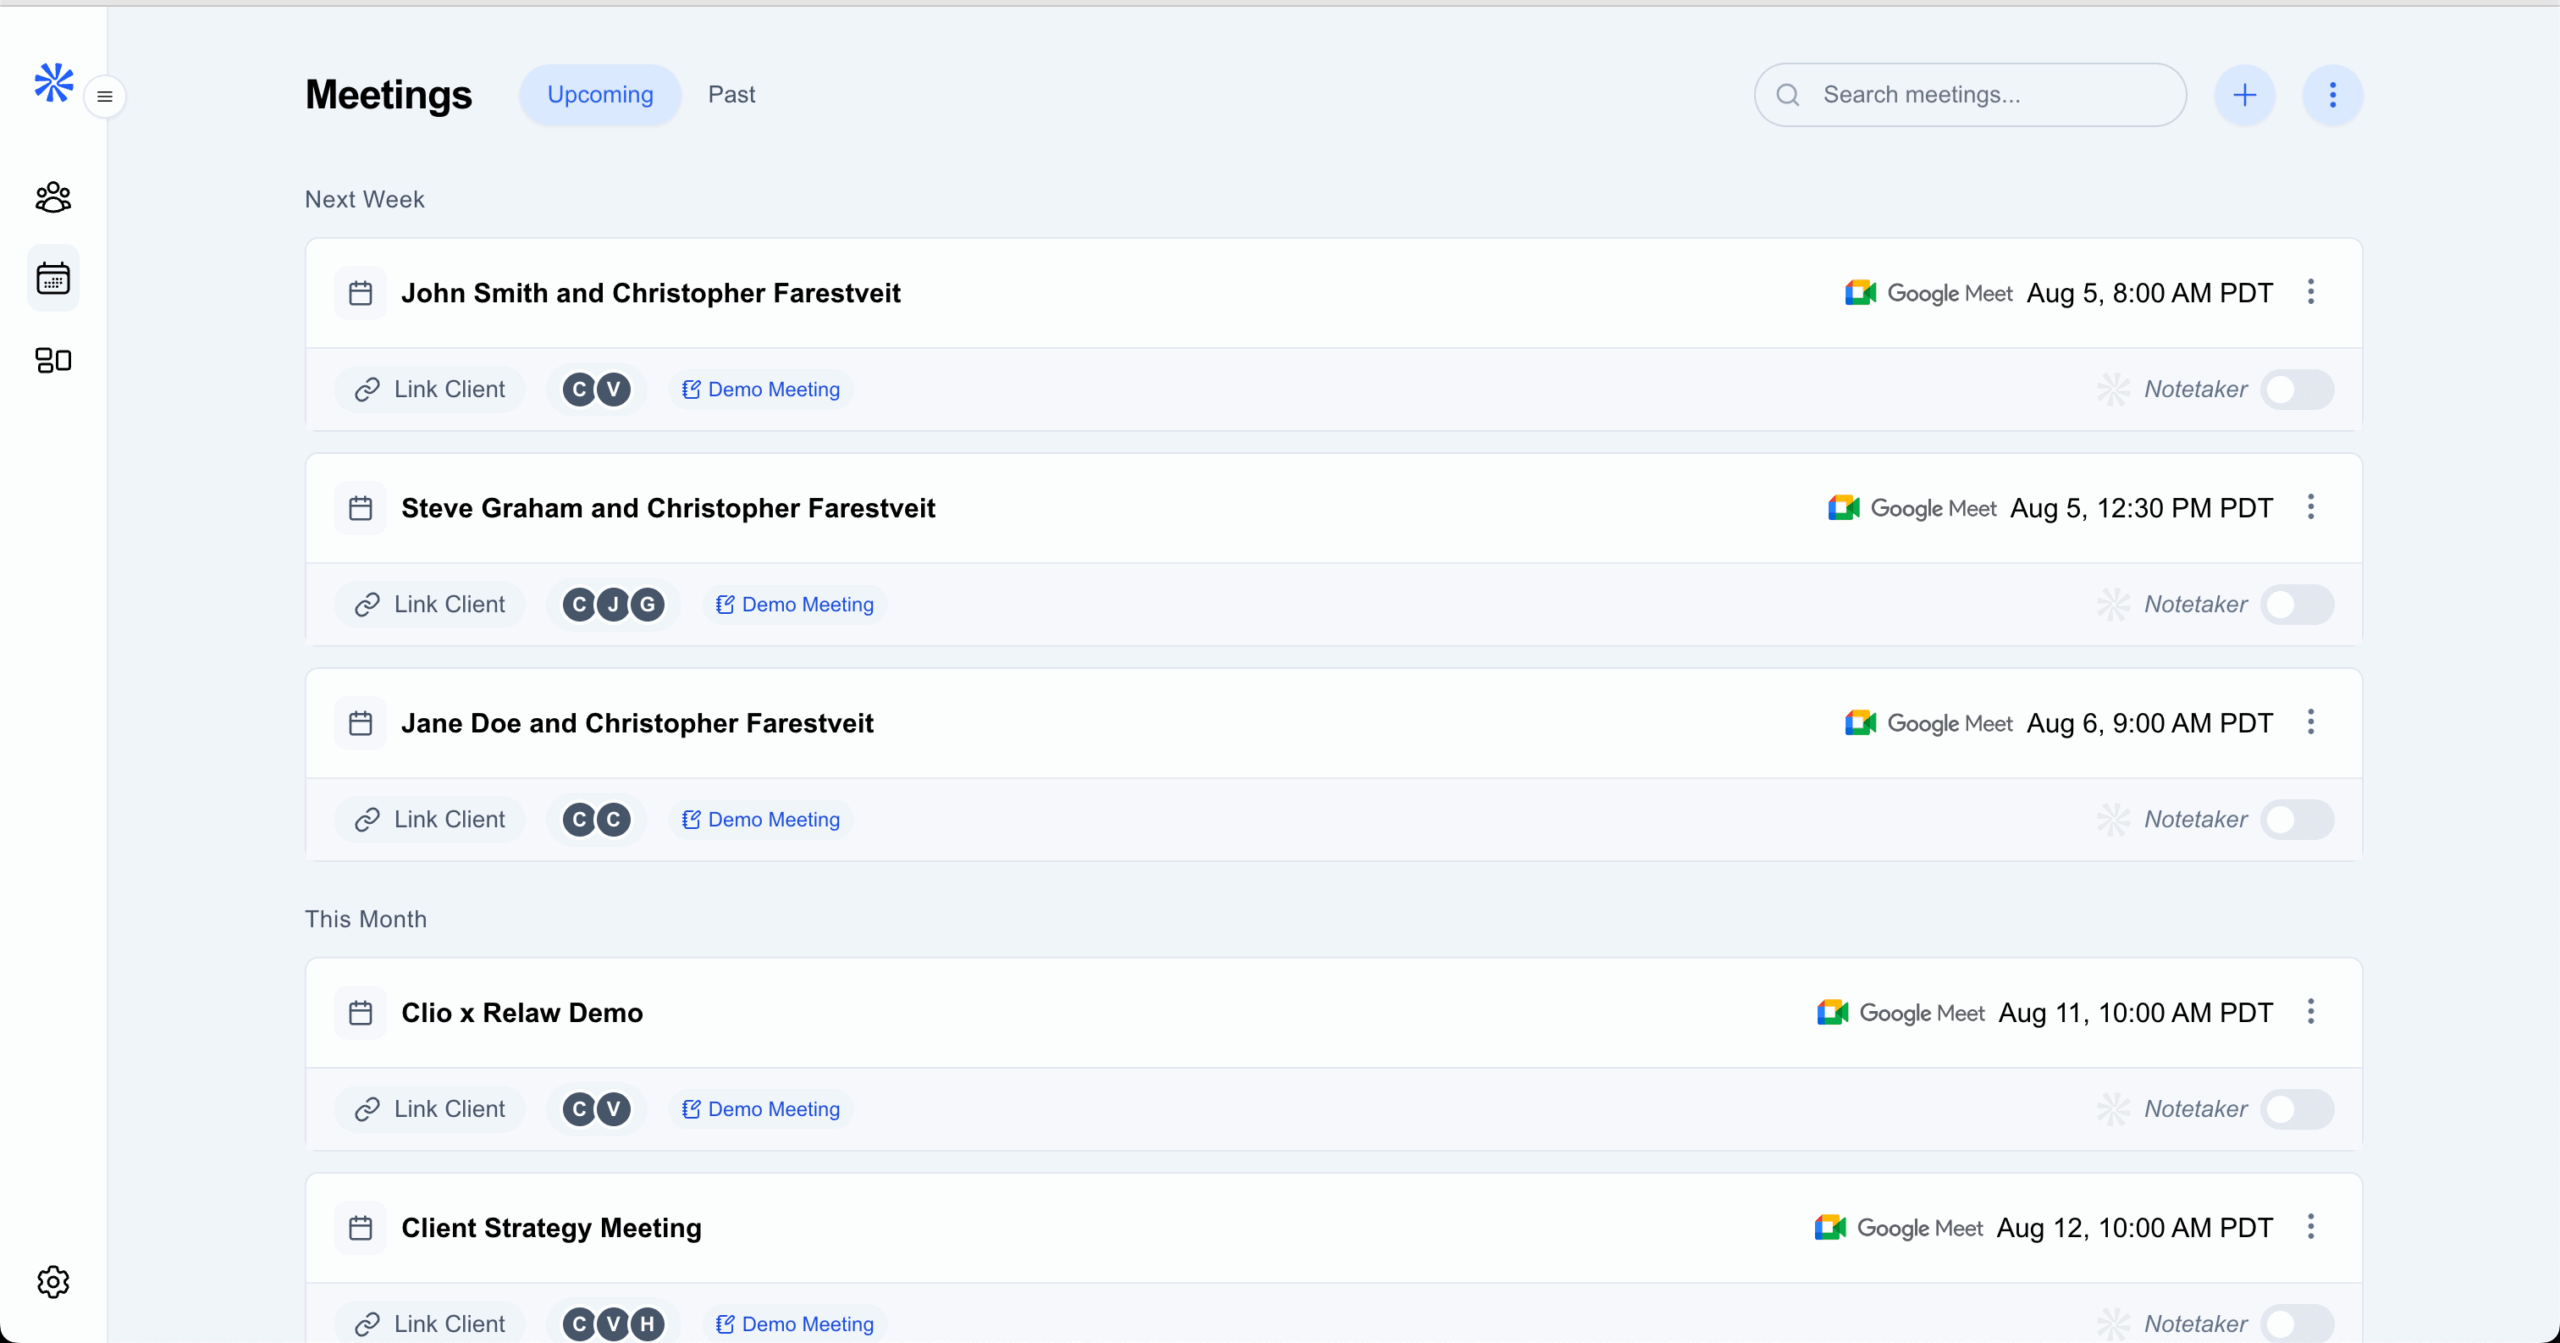
Task: Open the header three-dot options menu
Action: [x=2332, y=95]
